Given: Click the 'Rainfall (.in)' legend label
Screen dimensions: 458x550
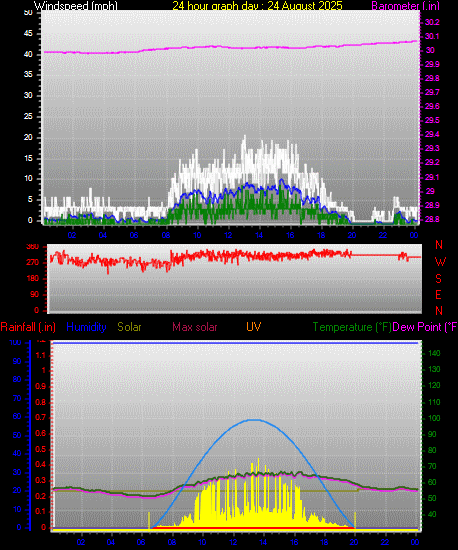Looking at the screenshot, I should [x=28, y=327].
